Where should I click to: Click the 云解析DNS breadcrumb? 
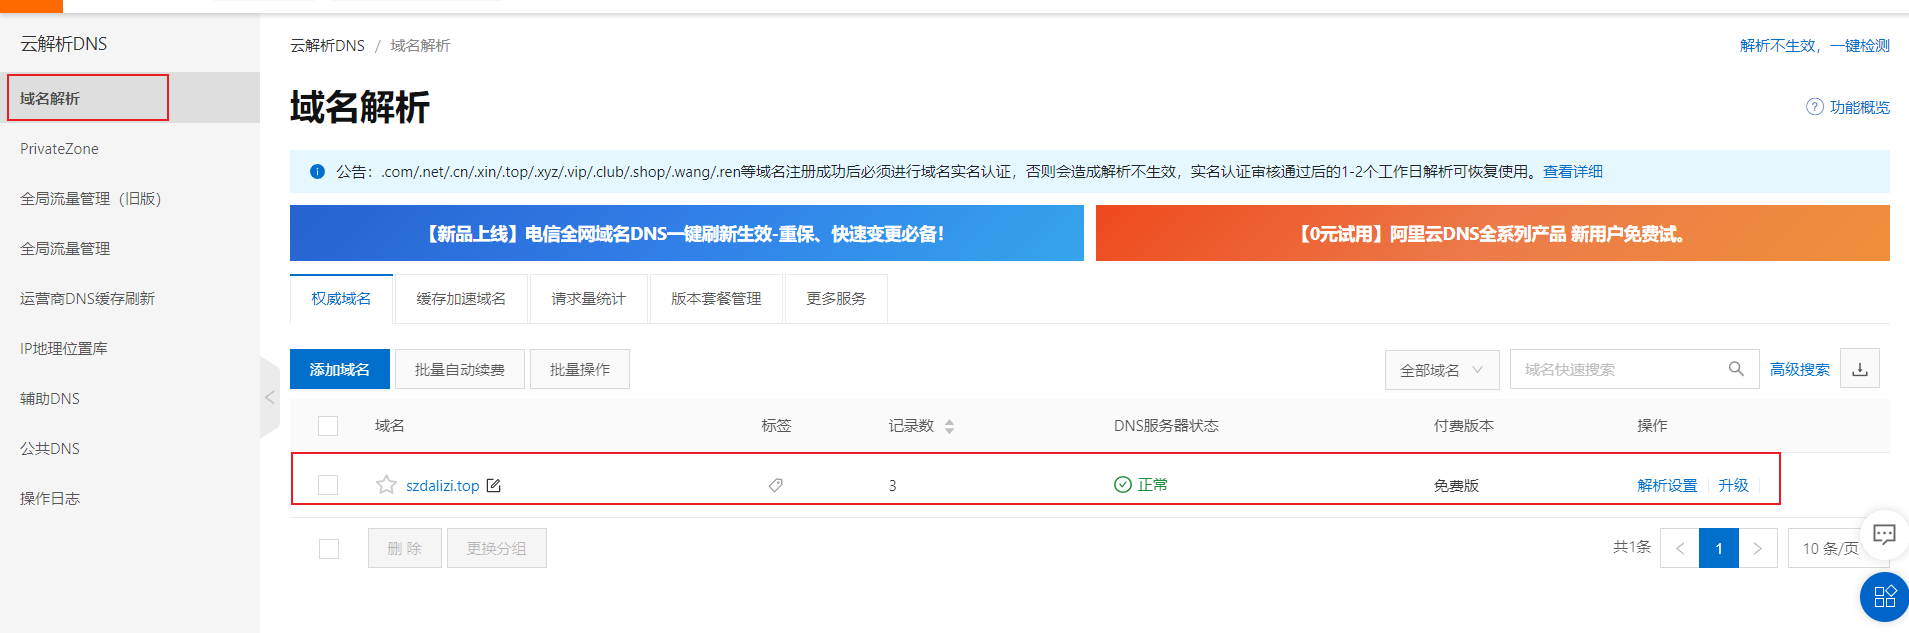tap(328, 45)
